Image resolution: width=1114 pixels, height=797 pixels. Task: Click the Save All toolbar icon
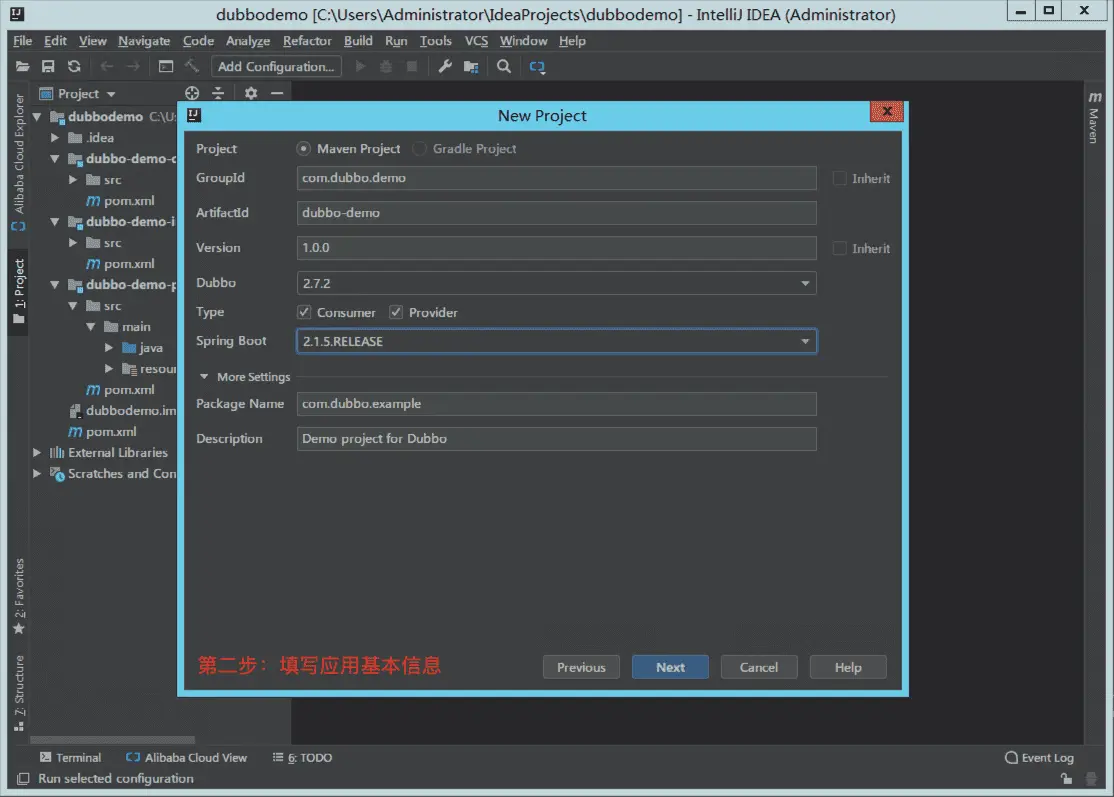point(48,67)
